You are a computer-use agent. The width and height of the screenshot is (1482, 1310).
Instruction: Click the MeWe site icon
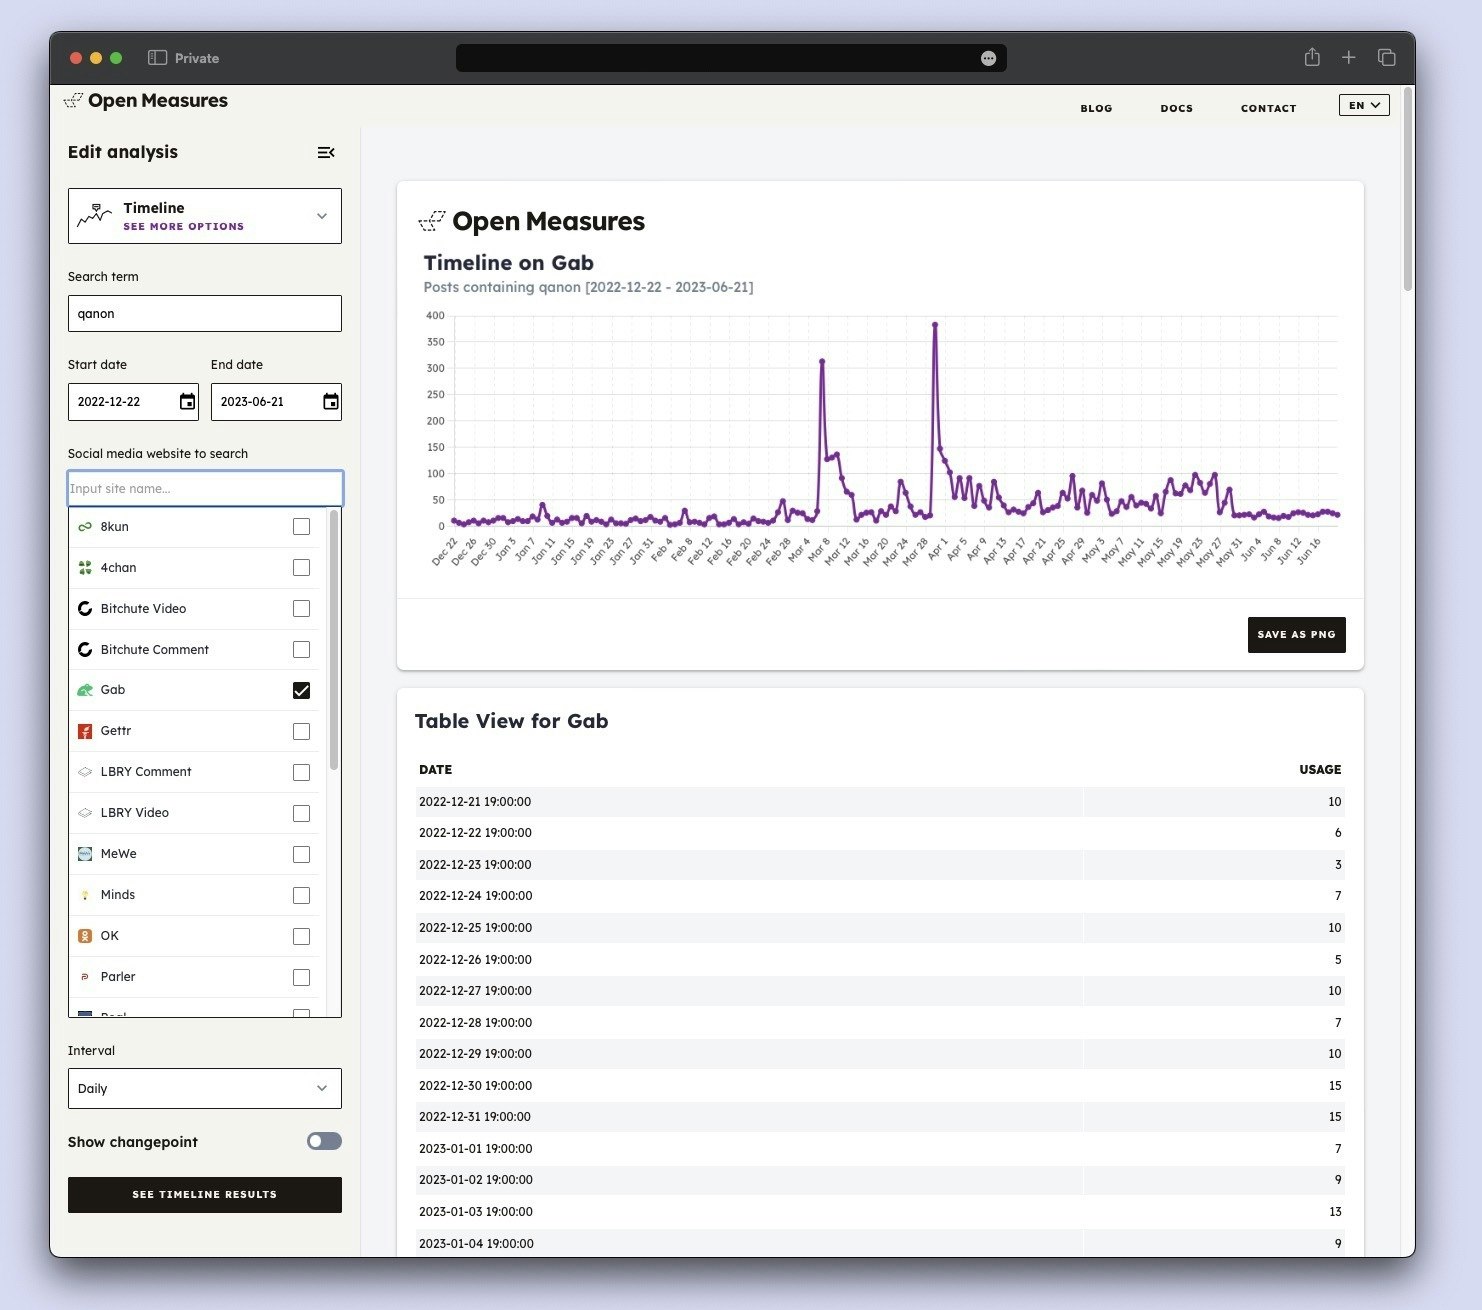click(85, 854)
